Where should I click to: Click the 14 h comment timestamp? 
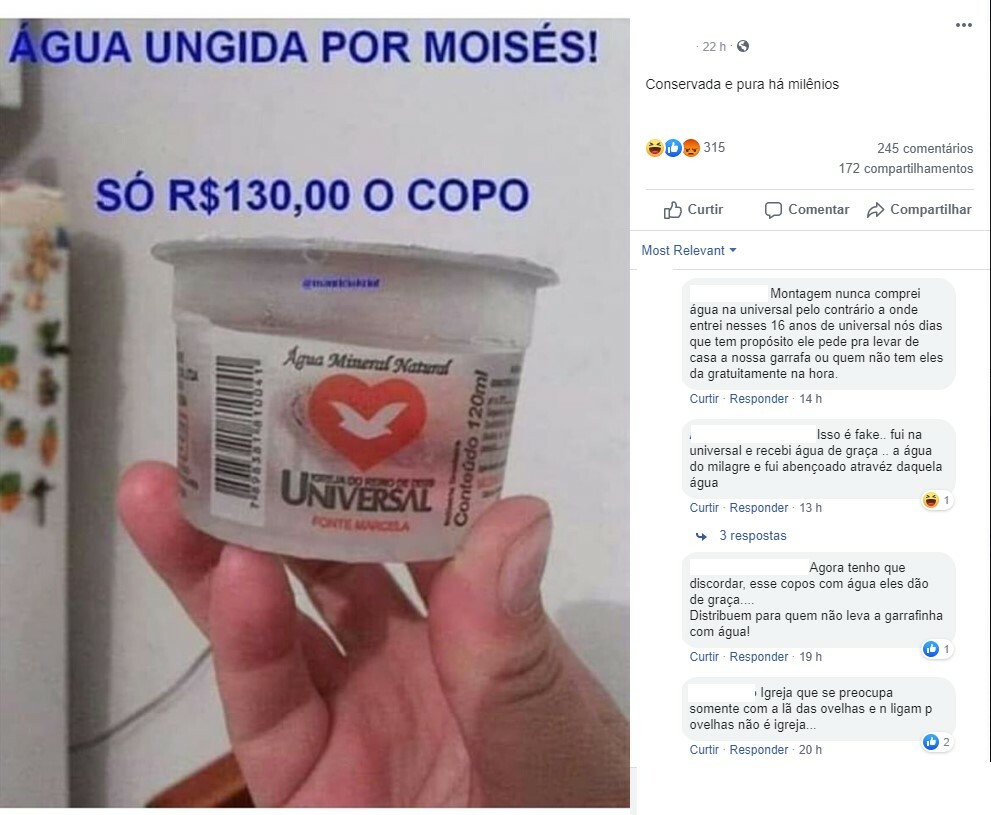click(x=810, y=399)
